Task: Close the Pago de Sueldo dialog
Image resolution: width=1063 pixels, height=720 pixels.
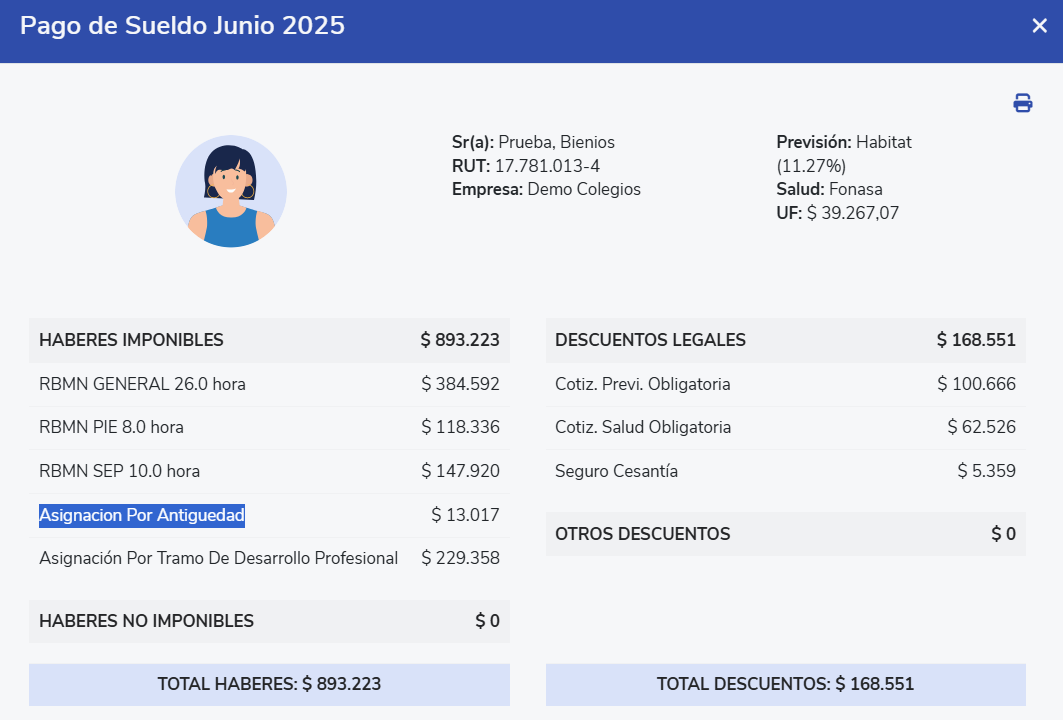Action: pos(1039,26)
